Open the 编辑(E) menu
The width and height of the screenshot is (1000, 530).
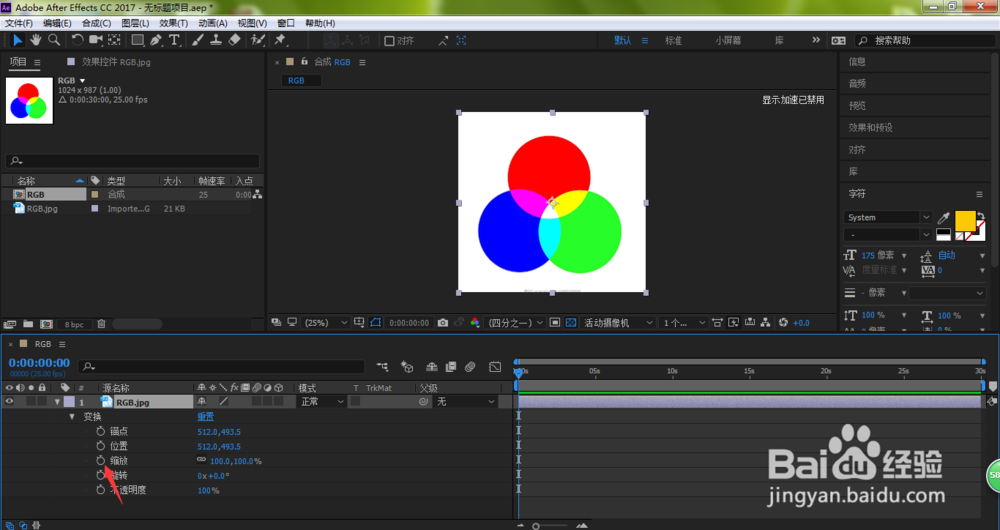(x=57, y=23)
